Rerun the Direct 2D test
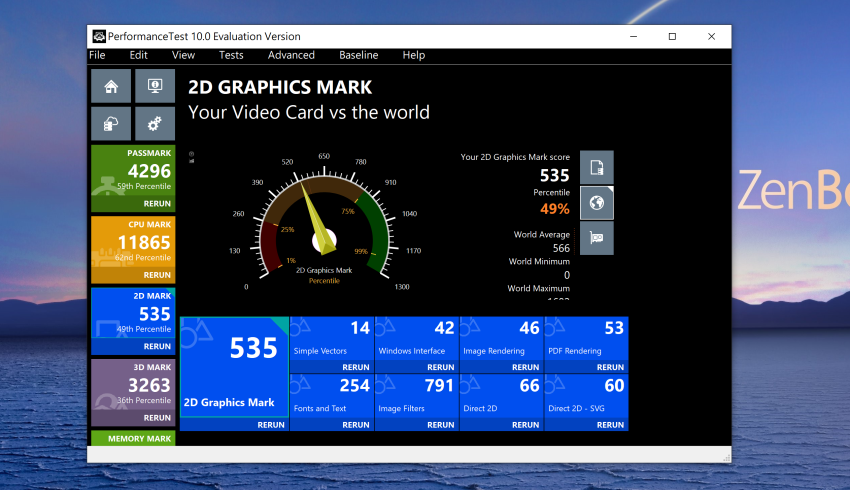 526,425
